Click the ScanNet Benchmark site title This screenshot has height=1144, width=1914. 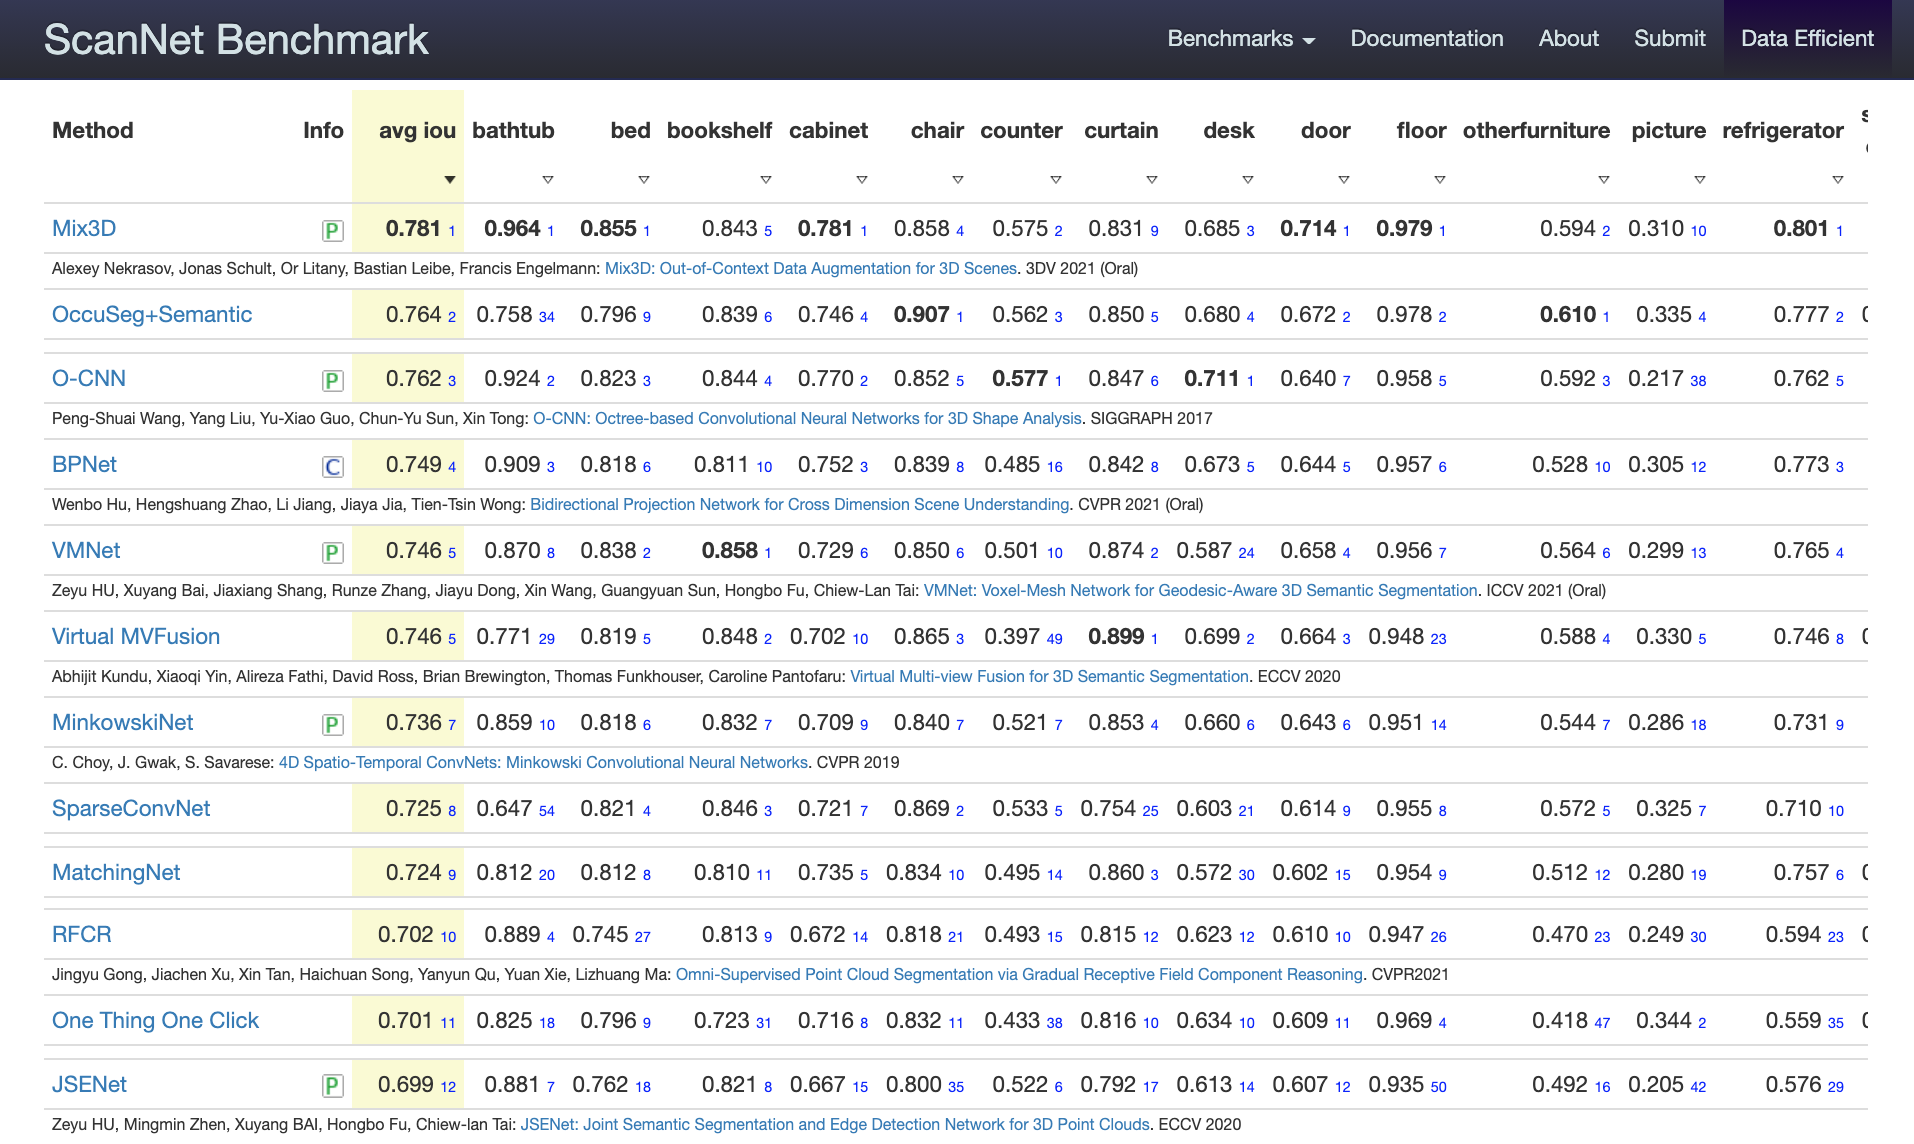tap(236, 40)
